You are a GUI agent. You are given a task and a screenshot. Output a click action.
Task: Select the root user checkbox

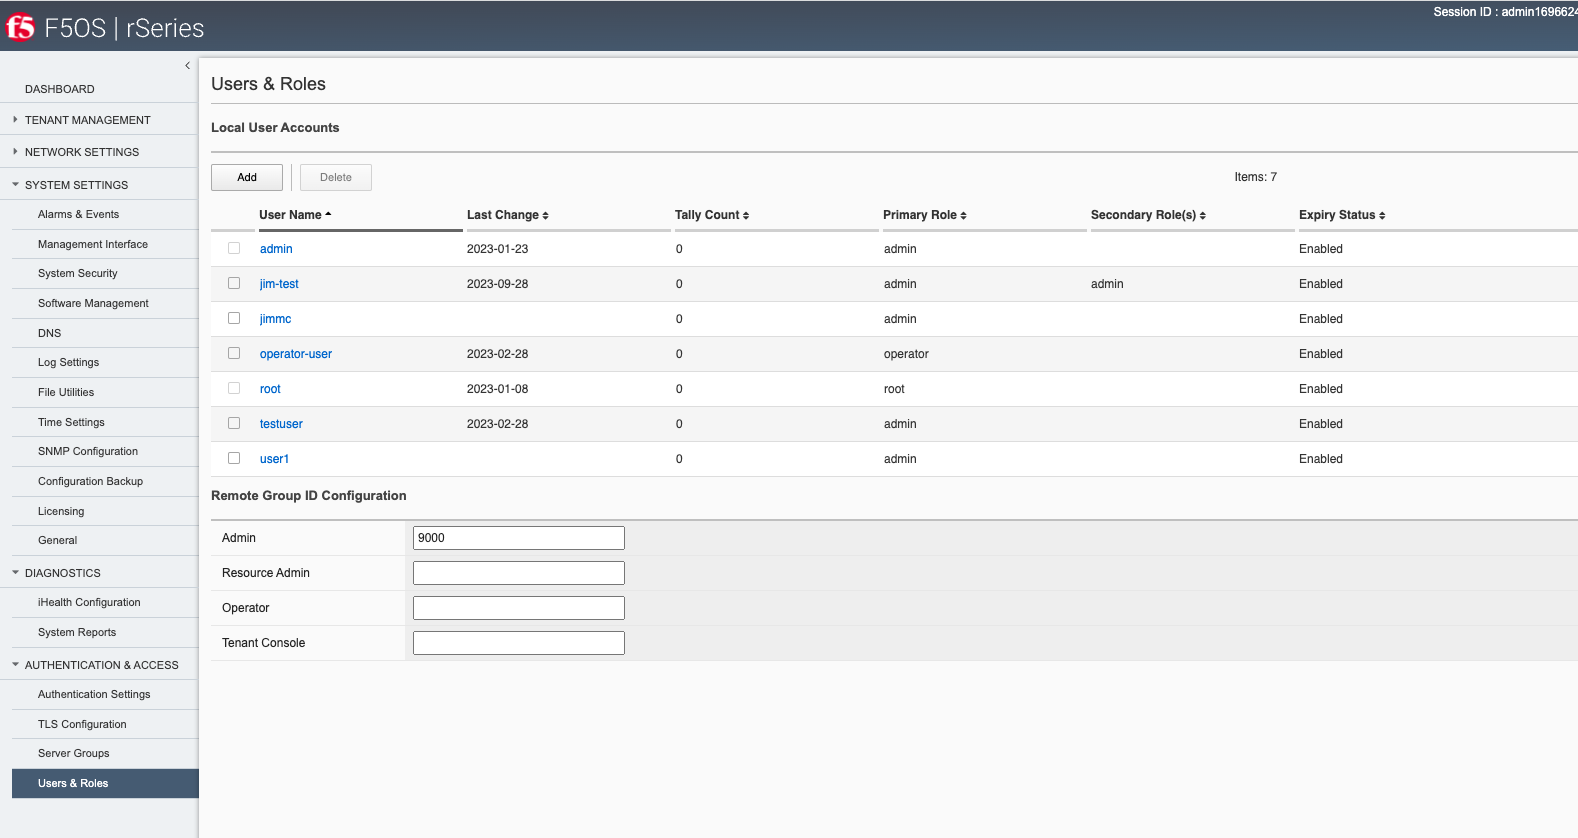tap(234, 388)
